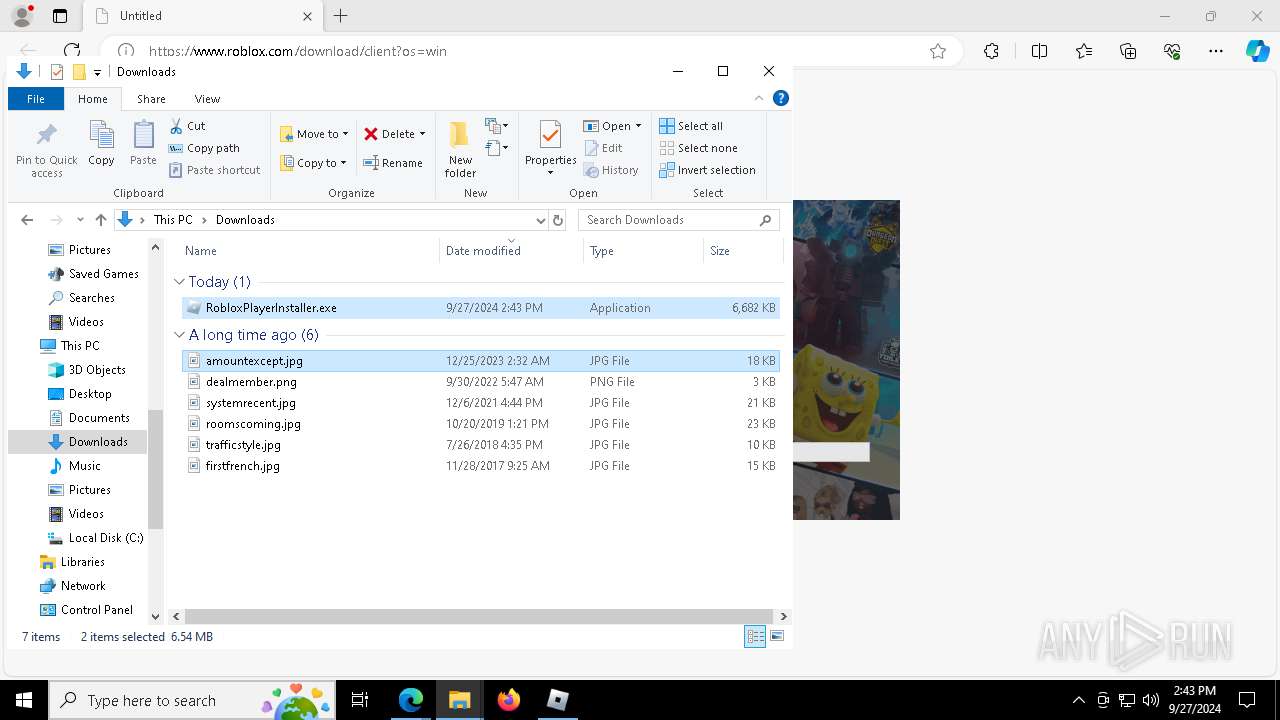This screenshot has height=720, width=1280.
Task: Open Edge Copilot icon
Action: tap(1257, 51)
